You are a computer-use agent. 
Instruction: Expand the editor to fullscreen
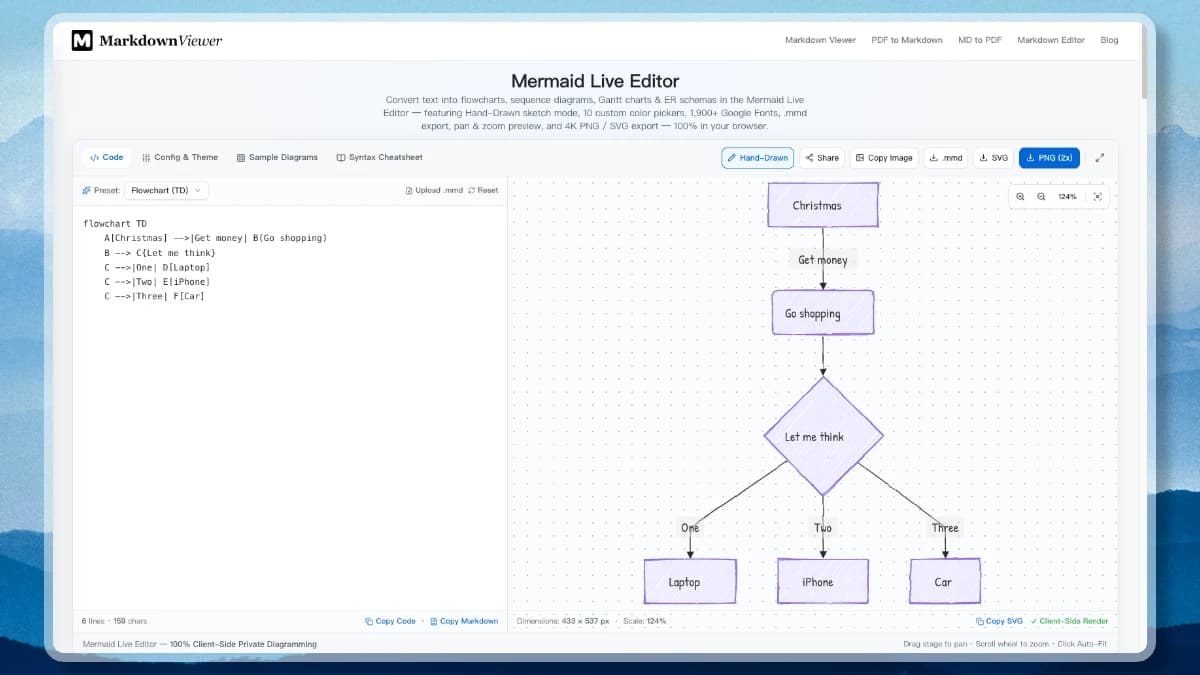pyautogui.click(x=1100, y=158)
